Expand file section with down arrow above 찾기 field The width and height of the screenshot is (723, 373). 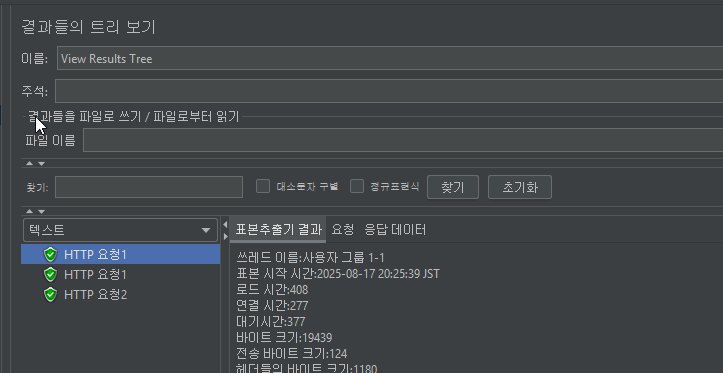[41, 163]
